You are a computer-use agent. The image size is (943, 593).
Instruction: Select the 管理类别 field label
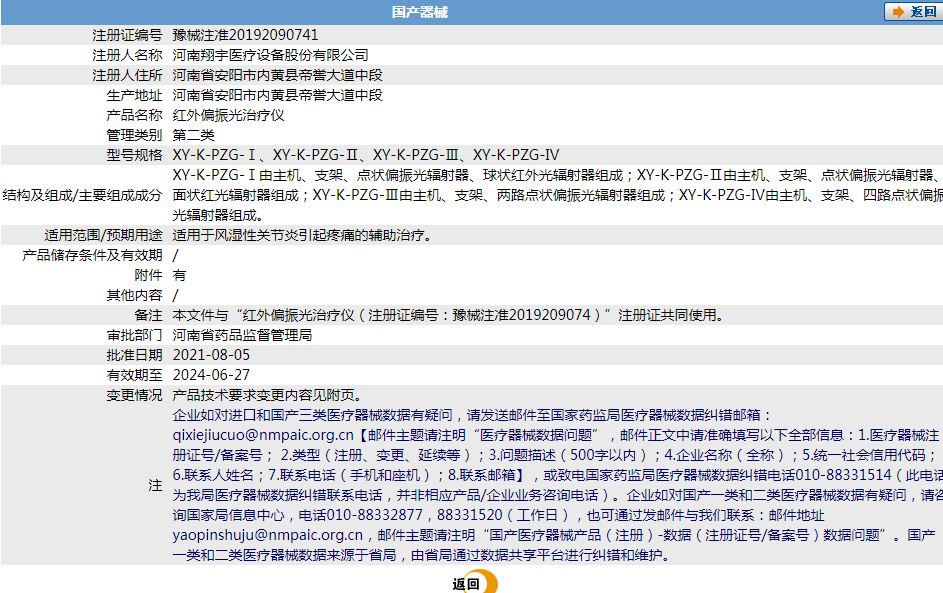tap(135, 135)
